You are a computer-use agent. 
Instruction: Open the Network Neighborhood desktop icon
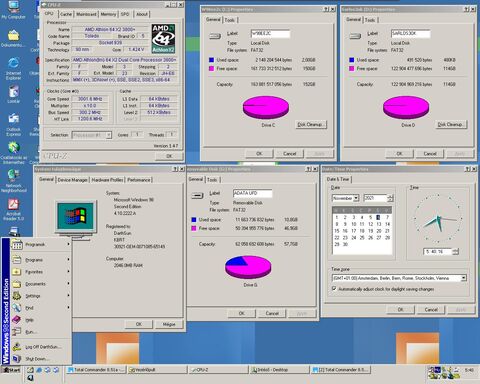pos(13,175)
